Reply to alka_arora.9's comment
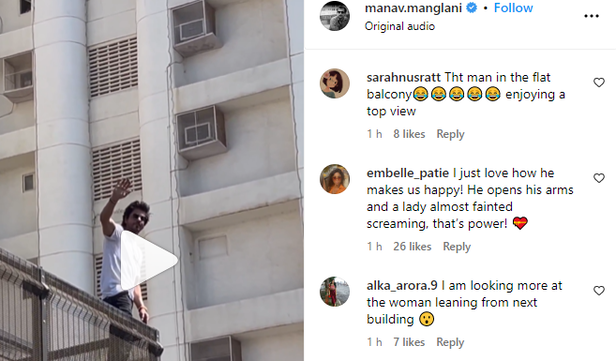Screen dimensions: 616x361 click(x=450, y=342)
